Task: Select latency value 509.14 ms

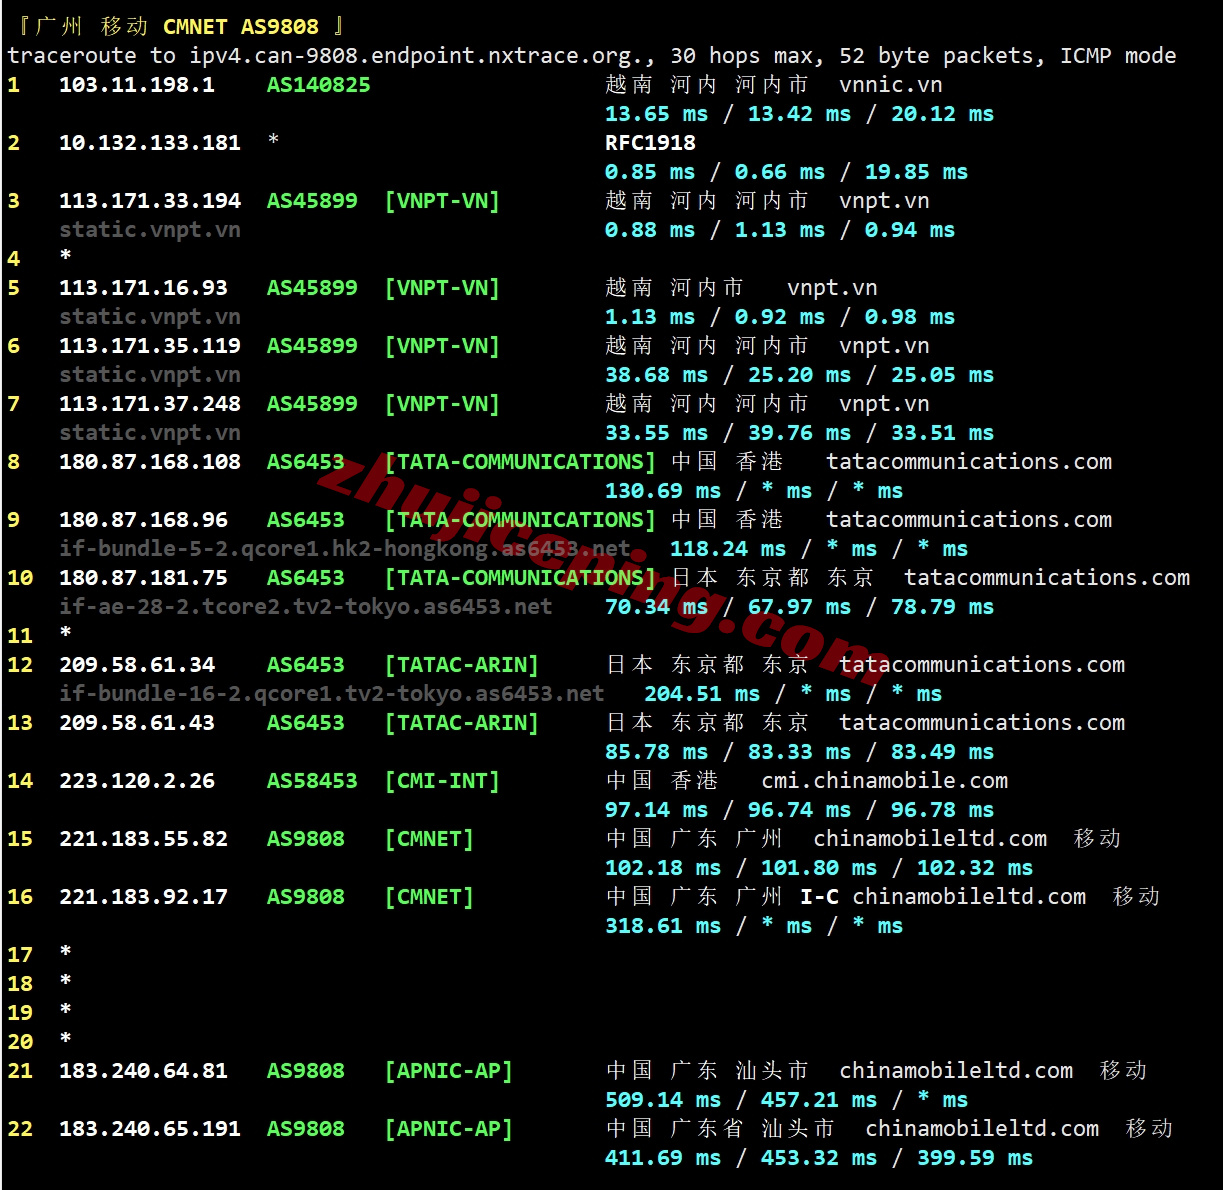Action: coord(663,1100)
